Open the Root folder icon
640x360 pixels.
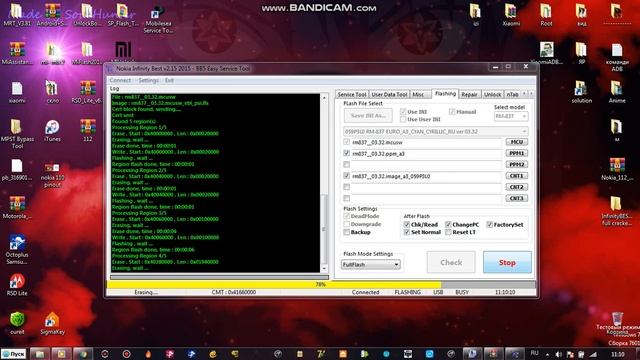point(546,15)
